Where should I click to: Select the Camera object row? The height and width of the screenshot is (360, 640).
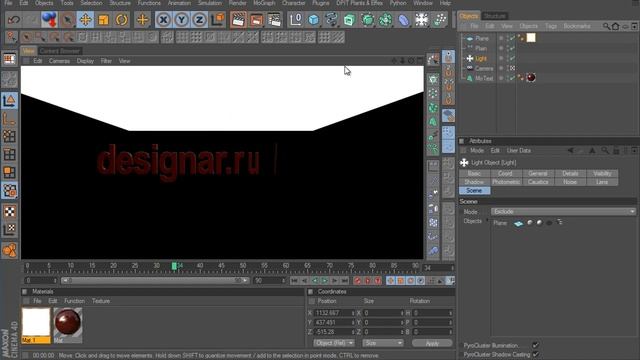coord(484,68)
